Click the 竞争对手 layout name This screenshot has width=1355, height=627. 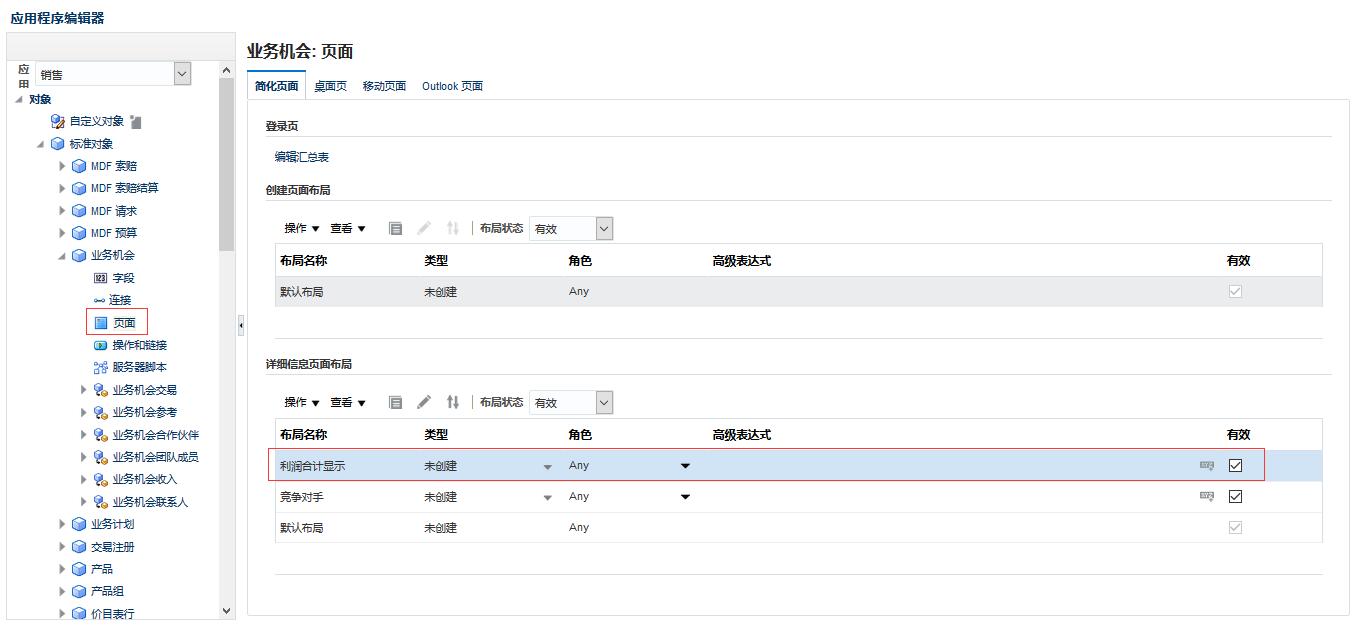302,497
